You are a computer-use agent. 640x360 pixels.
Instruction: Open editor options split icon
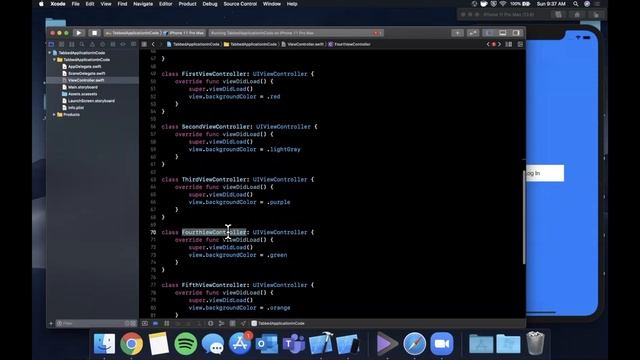(509, 44)
